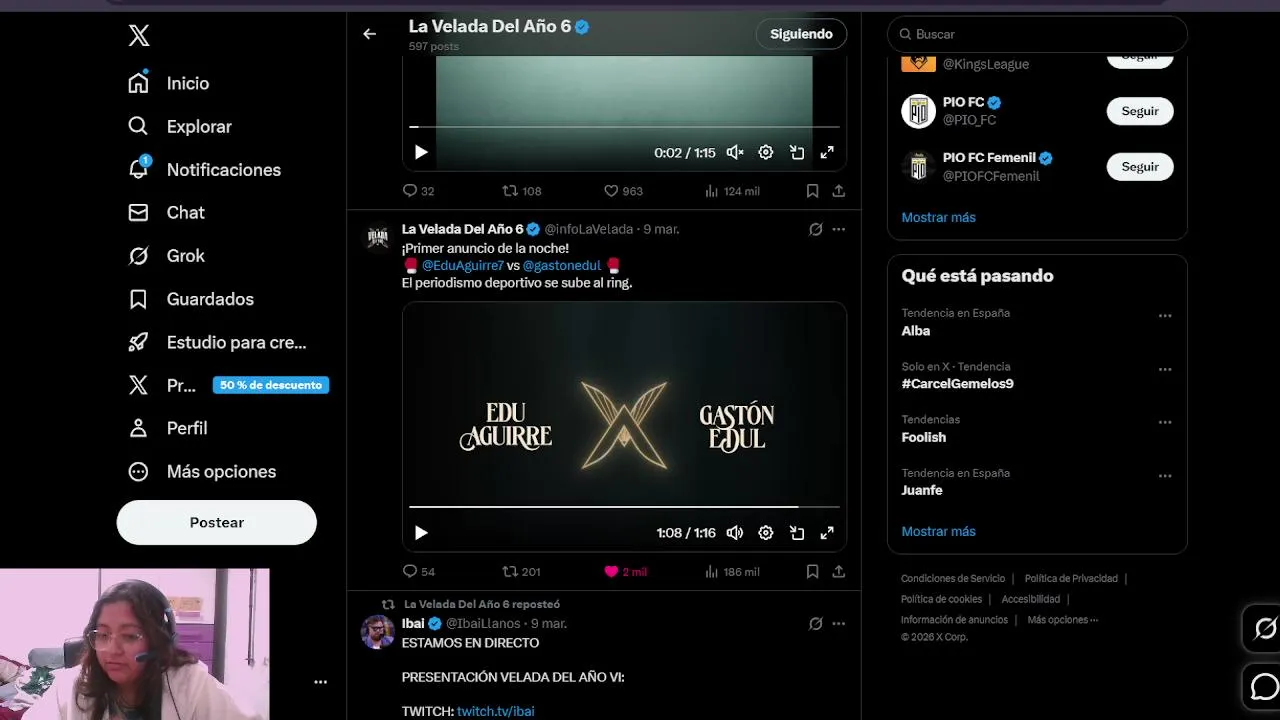
Task: Click Mostrar más under Qué está pasando
Action: click(x=938, y=531)
